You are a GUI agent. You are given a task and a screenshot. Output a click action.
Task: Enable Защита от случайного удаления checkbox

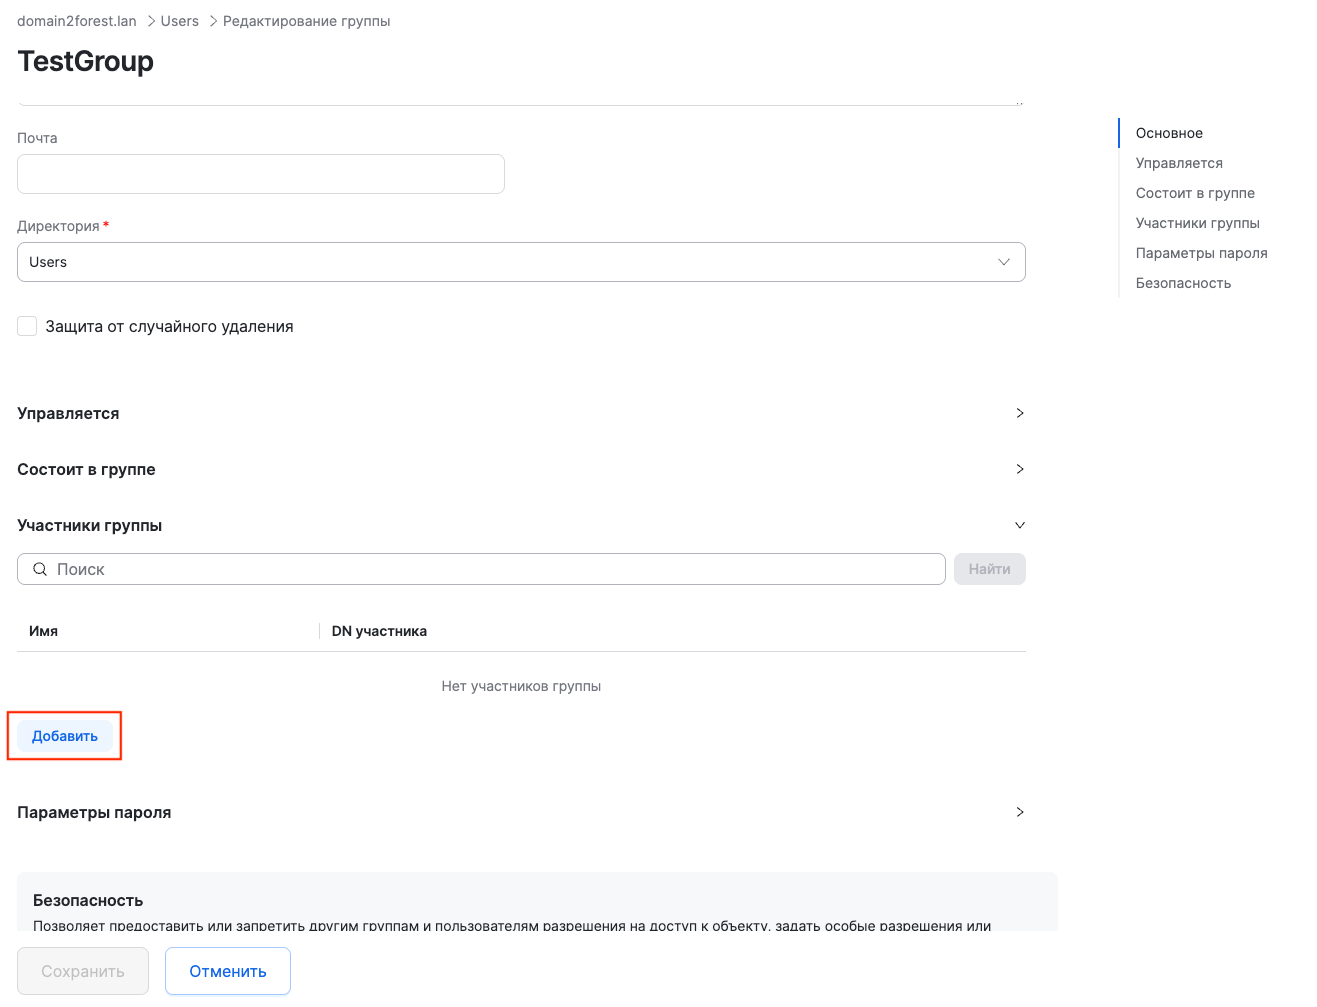(x=27, y=326)
